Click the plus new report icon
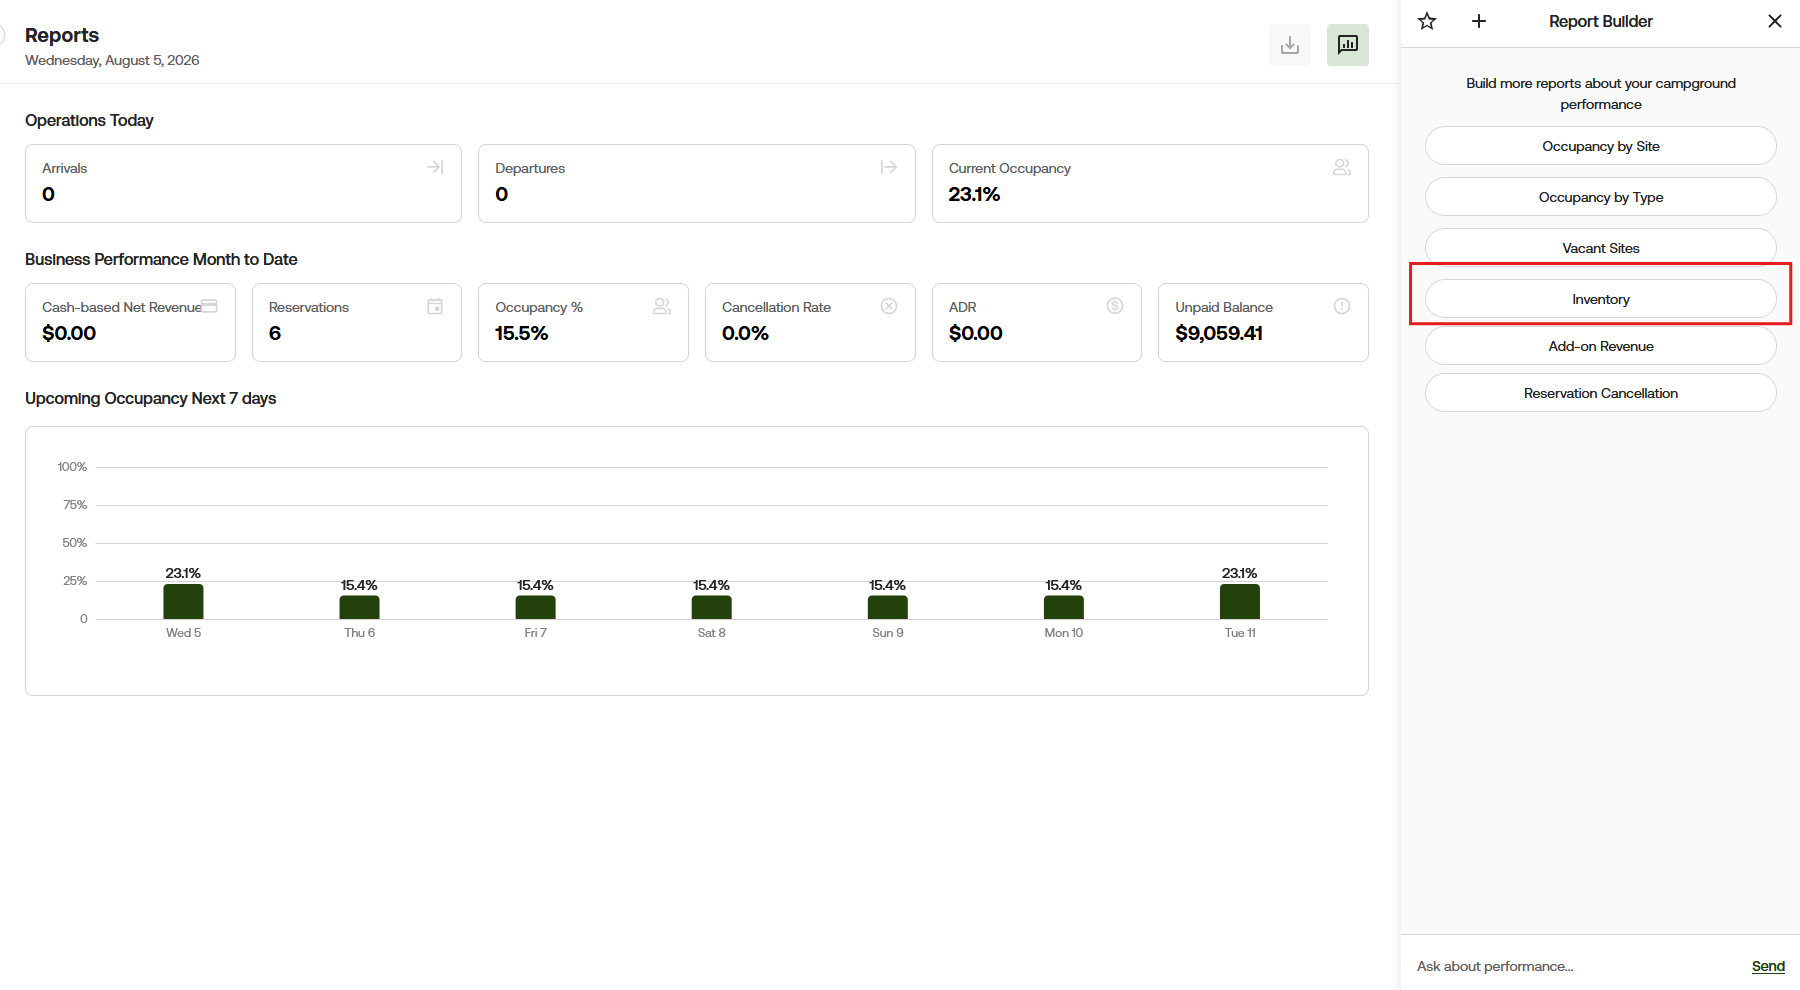Viewport: 1800px width, 990px height. [x=1479, y=21]
